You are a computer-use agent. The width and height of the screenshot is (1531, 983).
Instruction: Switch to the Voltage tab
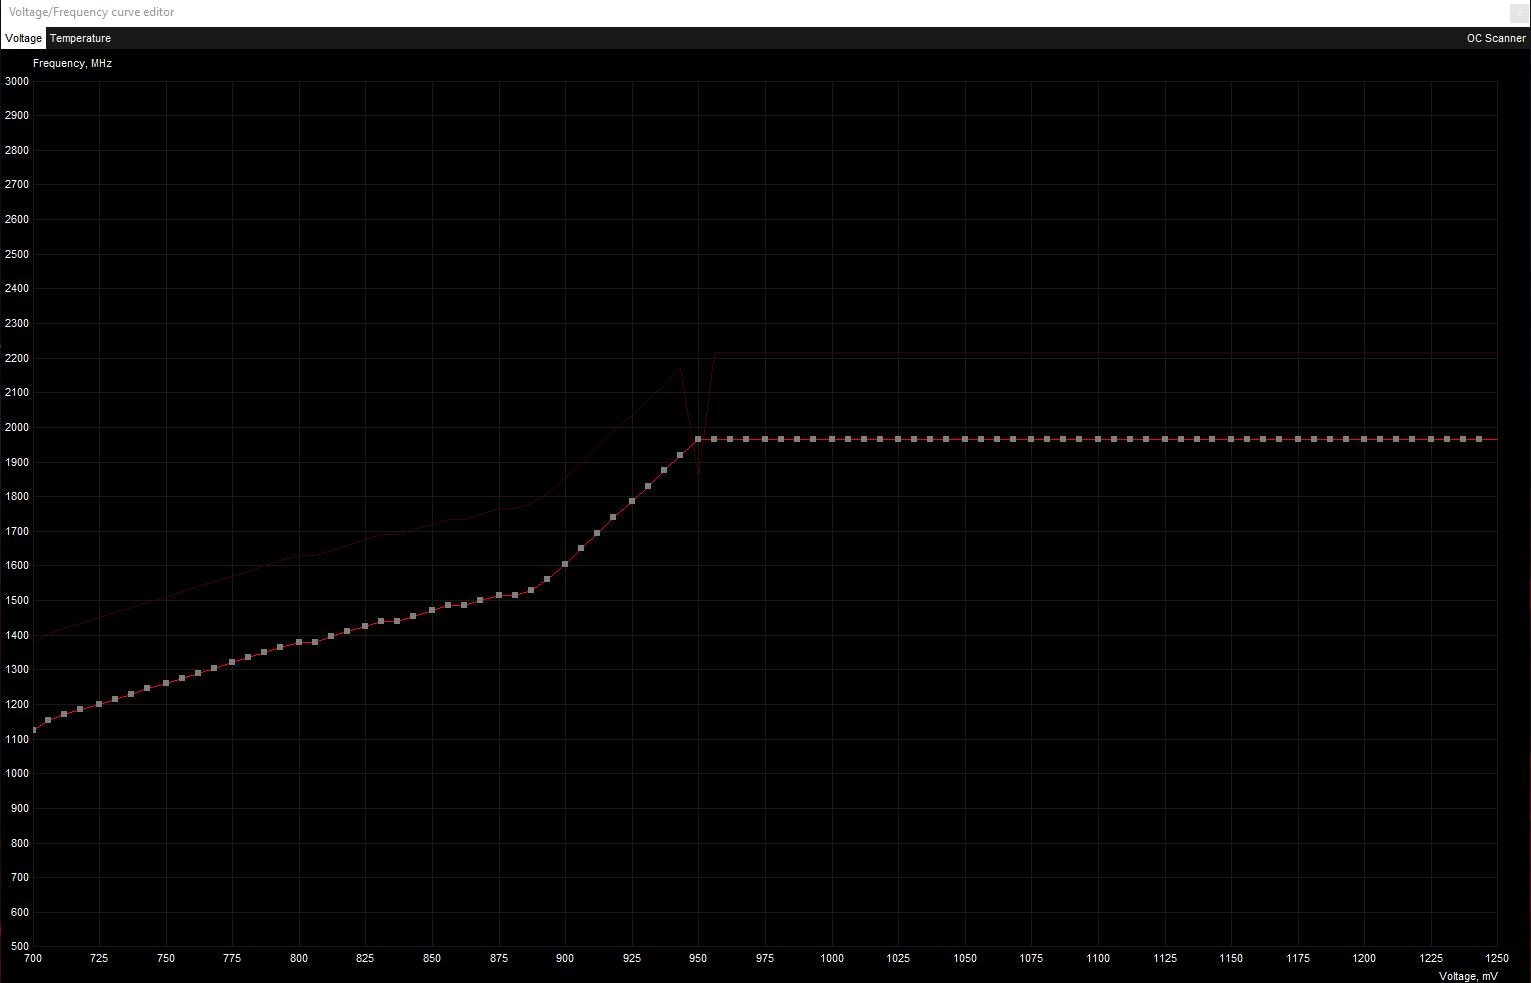(x=23, y=38)
